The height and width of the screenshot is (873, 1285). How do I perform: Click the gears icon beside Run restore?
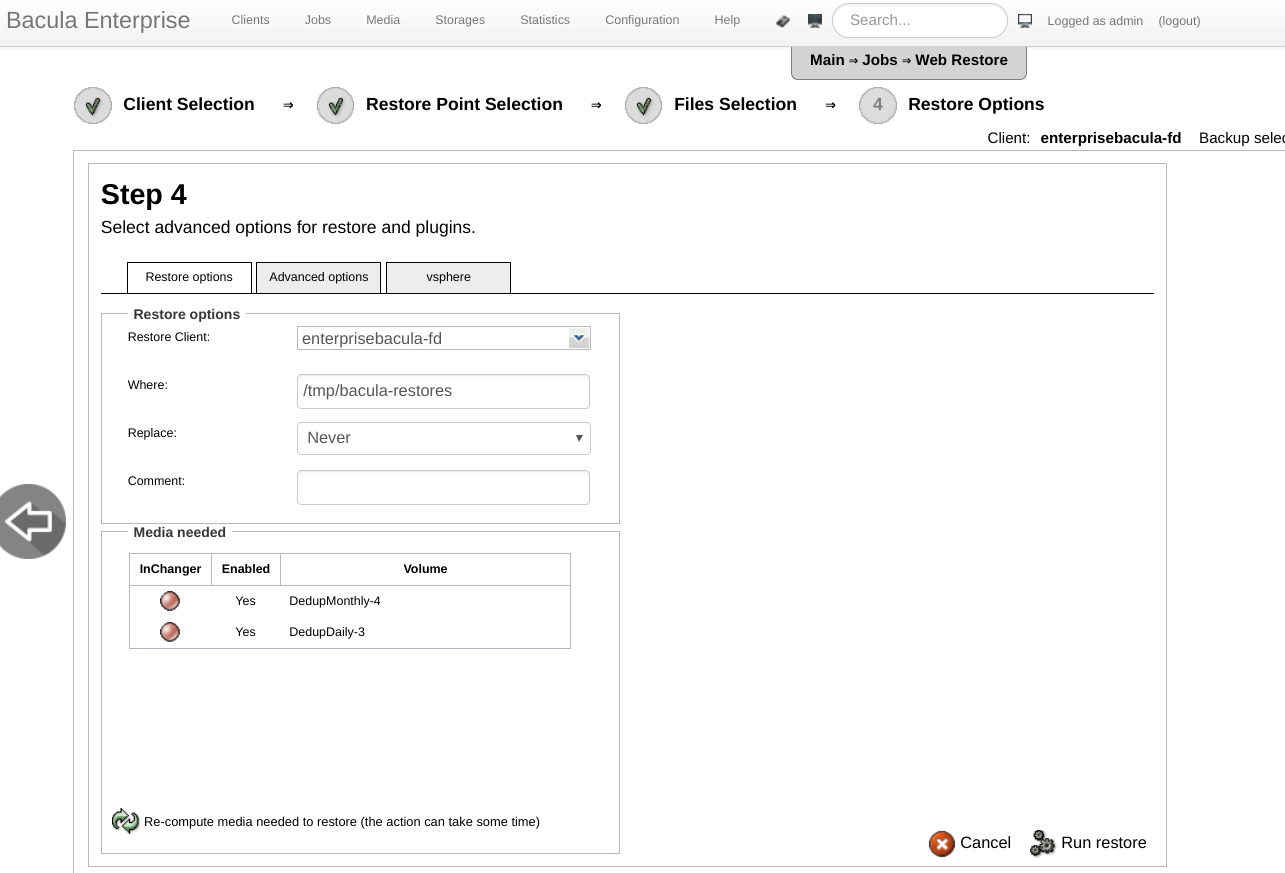point(1043,843)
